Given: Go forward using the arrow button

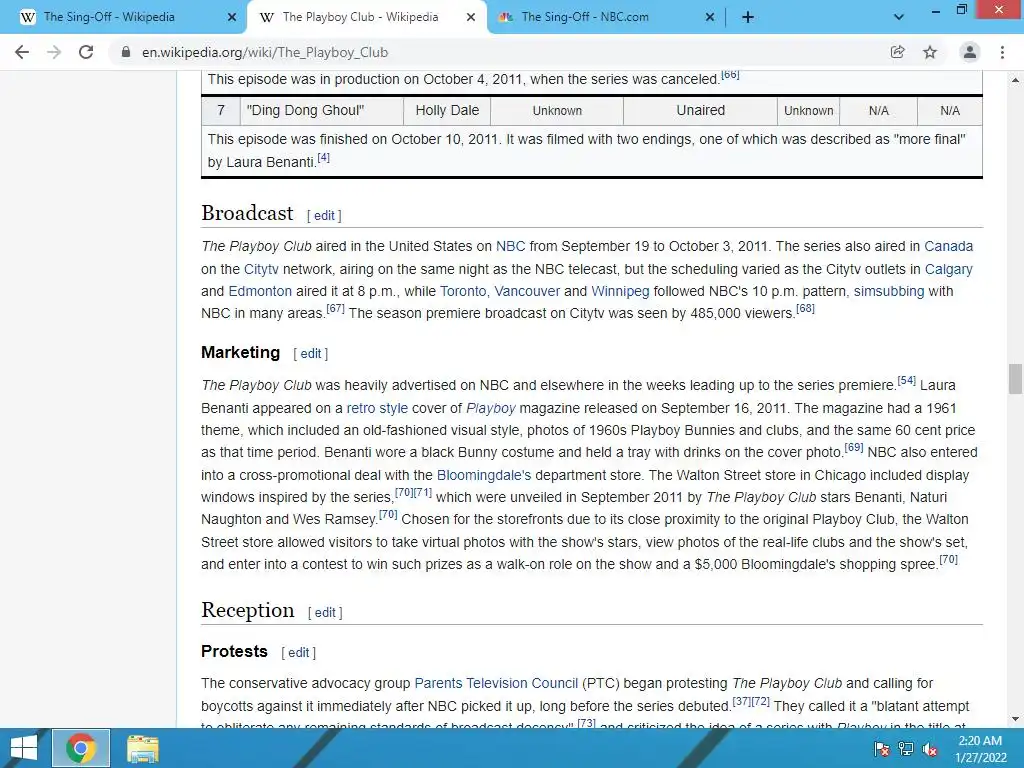Looking at the screenshot, I should (54, 52).
